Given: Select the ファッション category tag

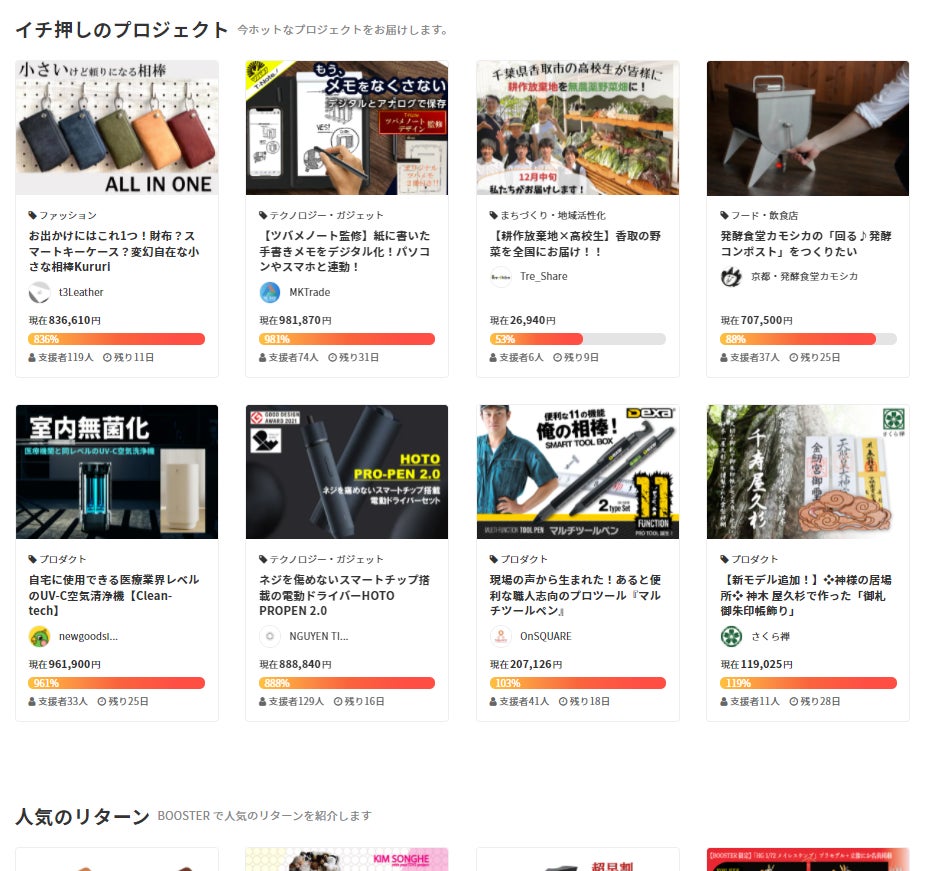Looking at the screenshot, I should point(63,216).
